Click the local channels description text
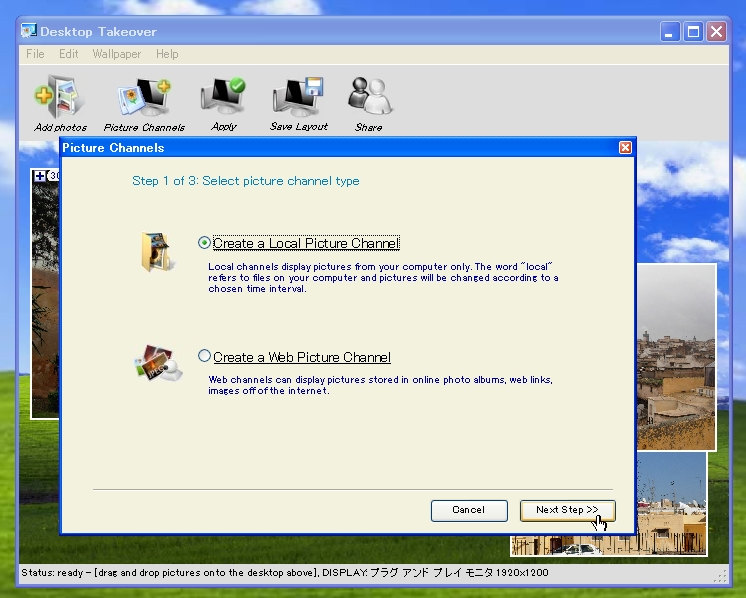Image resolution: width=746 pixels, height=598 pixels. [383, 278]
